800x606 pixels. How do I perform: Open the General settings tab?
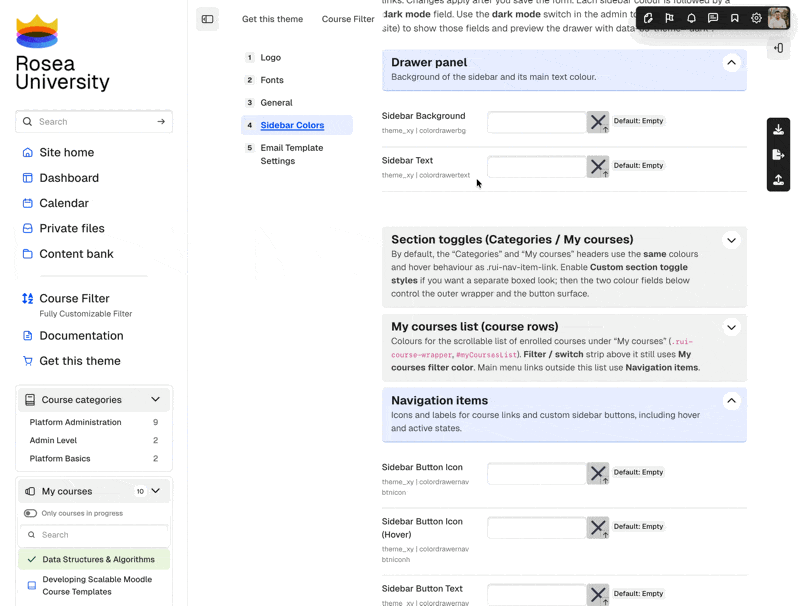click(x=277, y=103)
